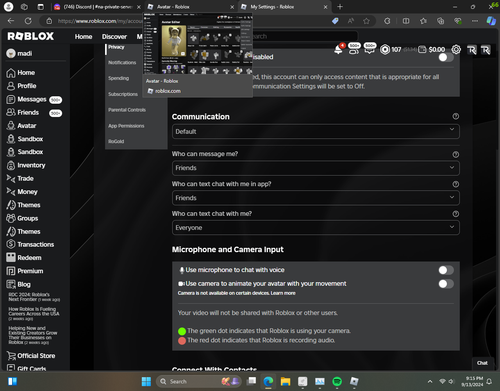Screen dimensions: 500x391
Task: Click the browser refresh icon
Action: (28, 21)
